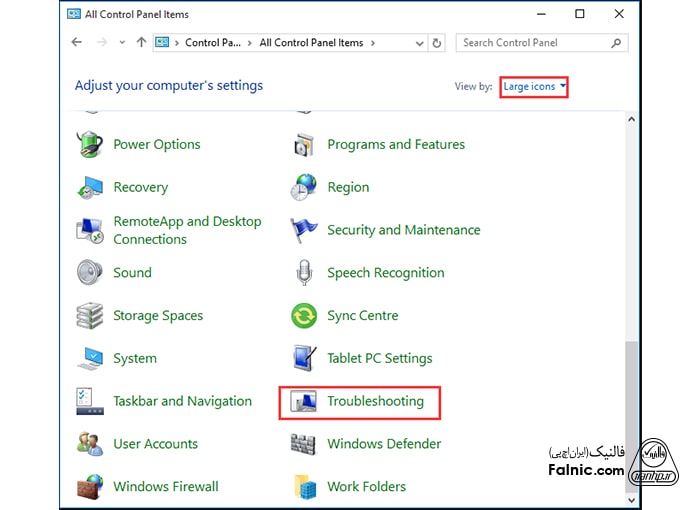Open the Programs and Features link

click(396, 144)
